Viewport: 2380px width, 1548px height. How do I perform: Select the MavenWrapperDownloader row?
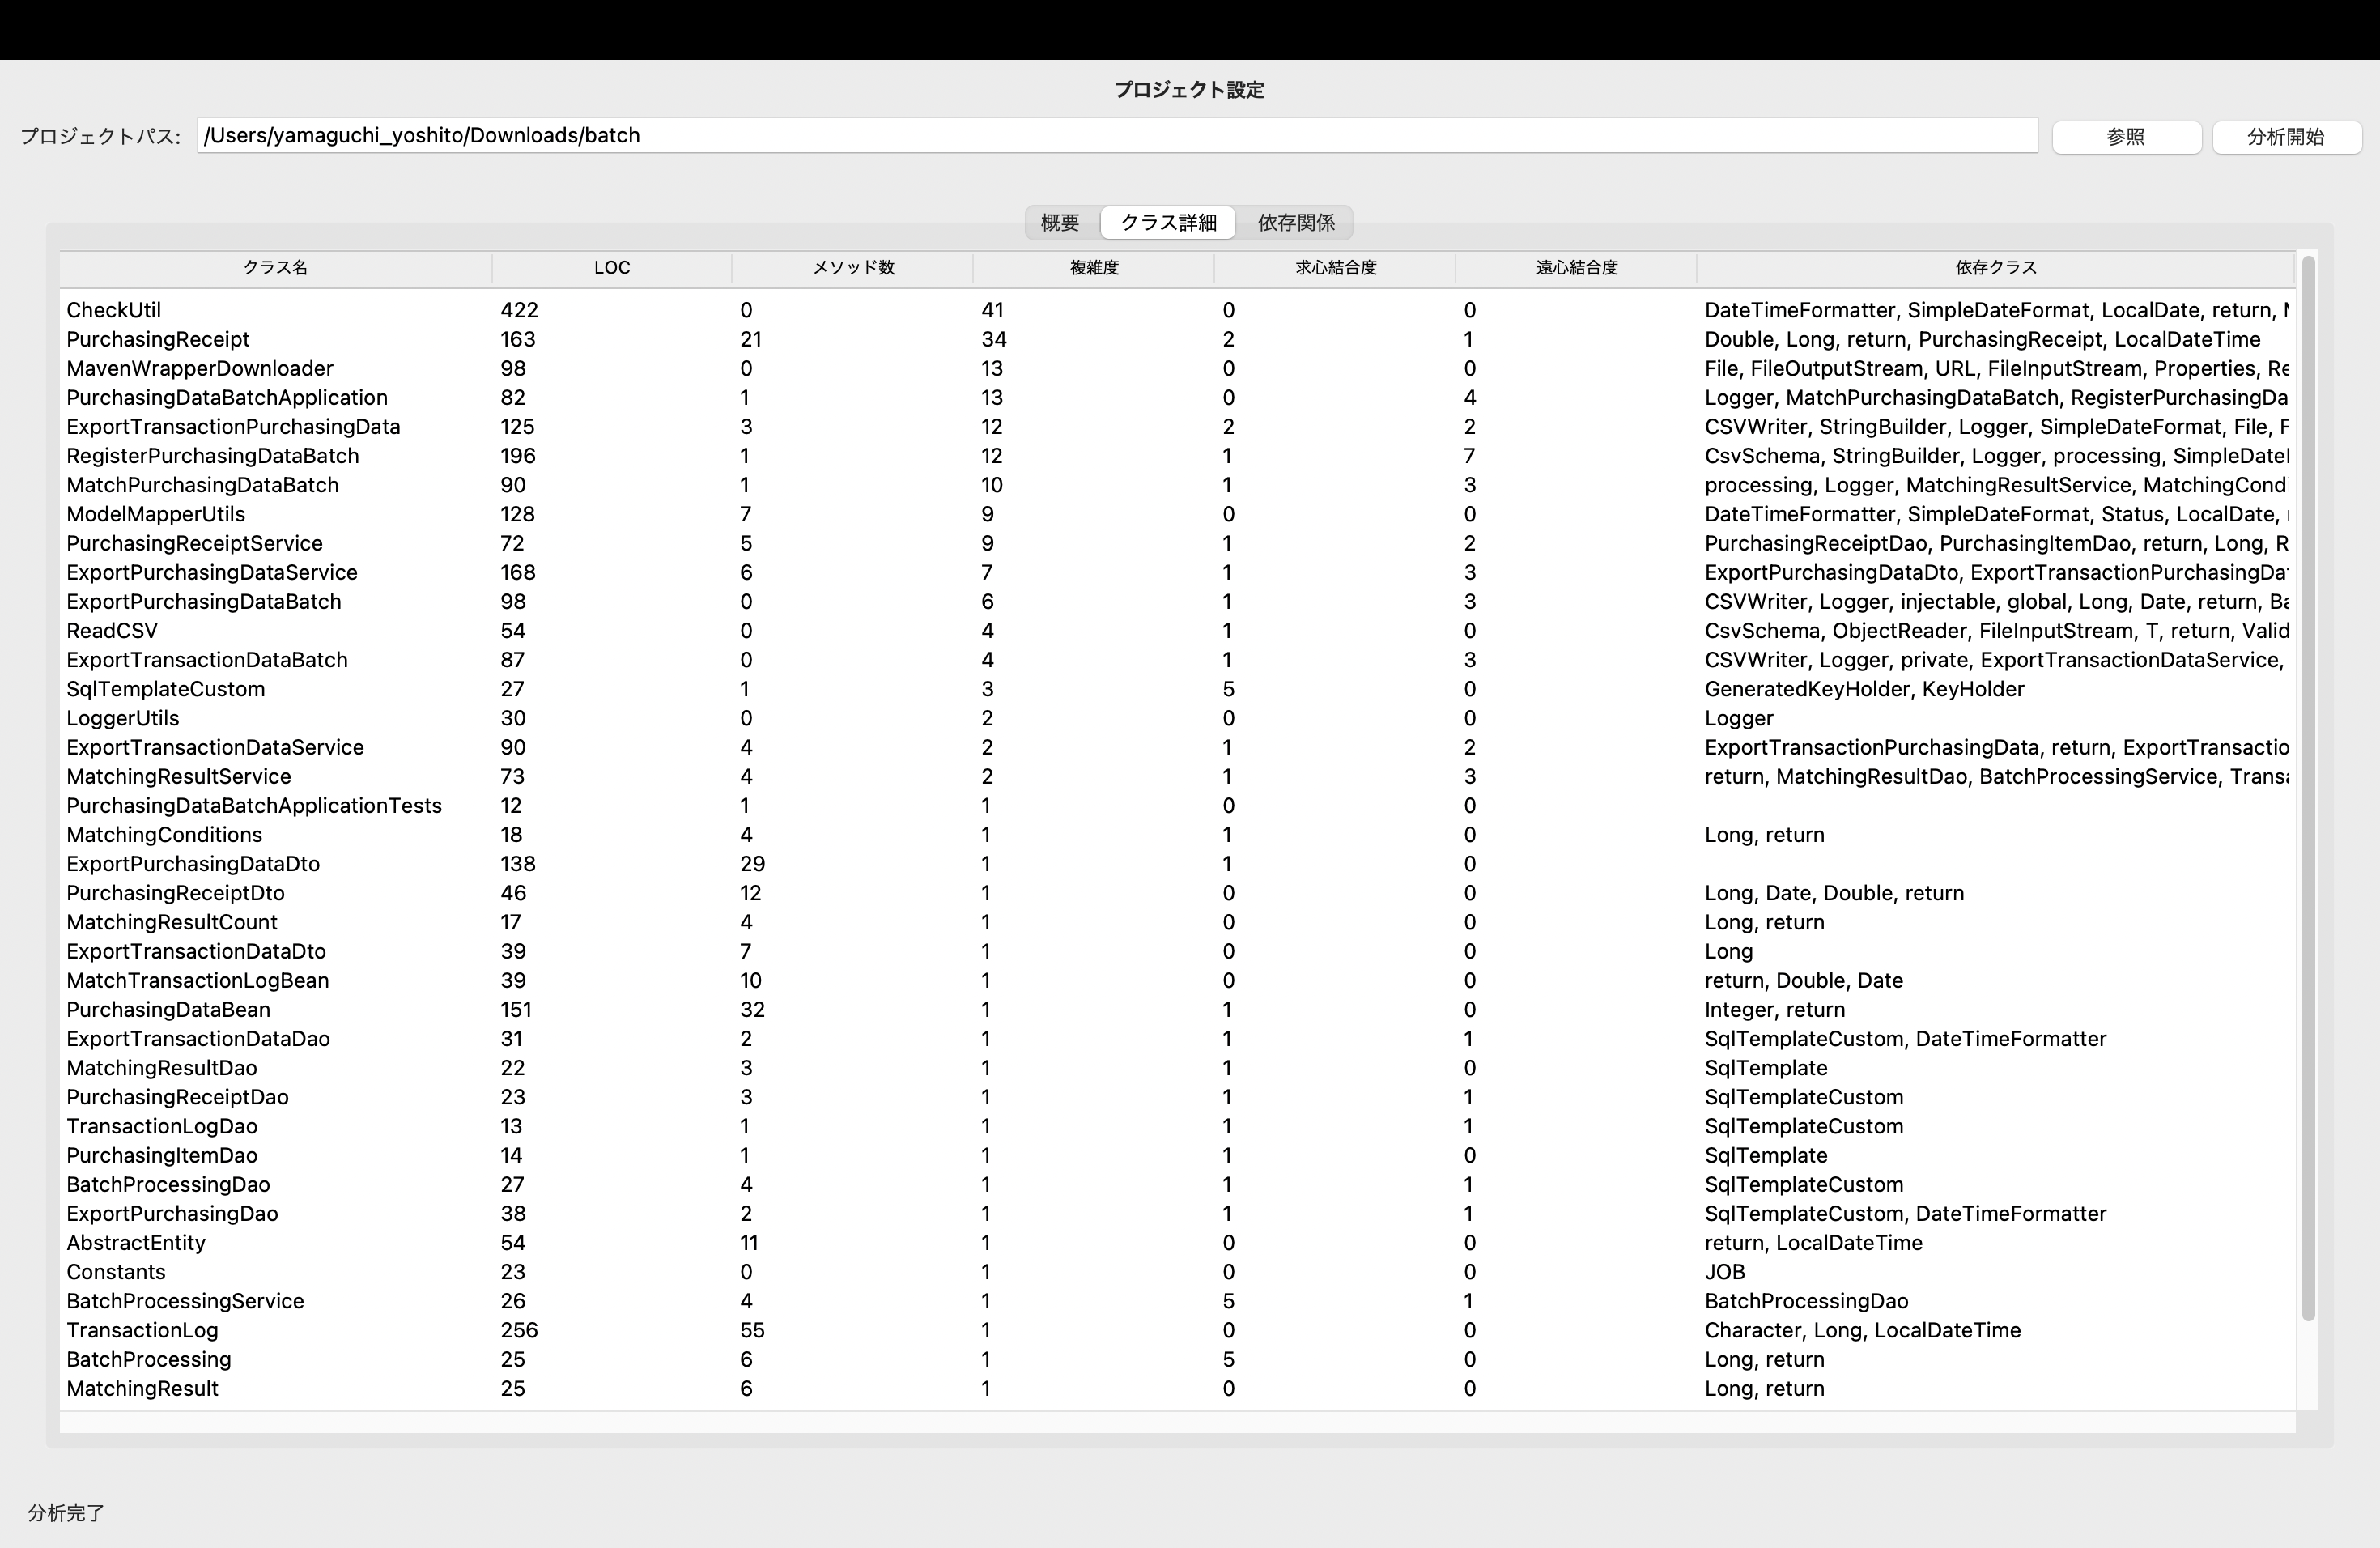coord(200,368)
